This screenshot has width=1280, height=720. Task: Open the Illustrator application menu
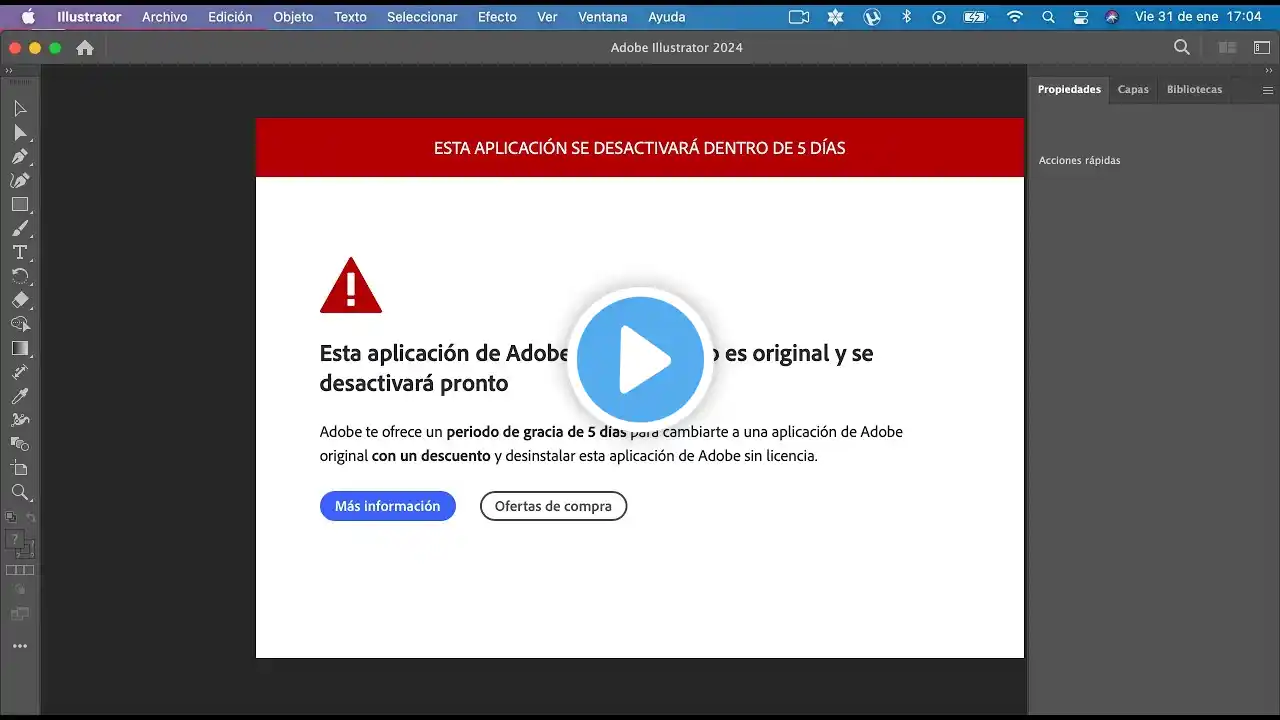coord(89,17)
